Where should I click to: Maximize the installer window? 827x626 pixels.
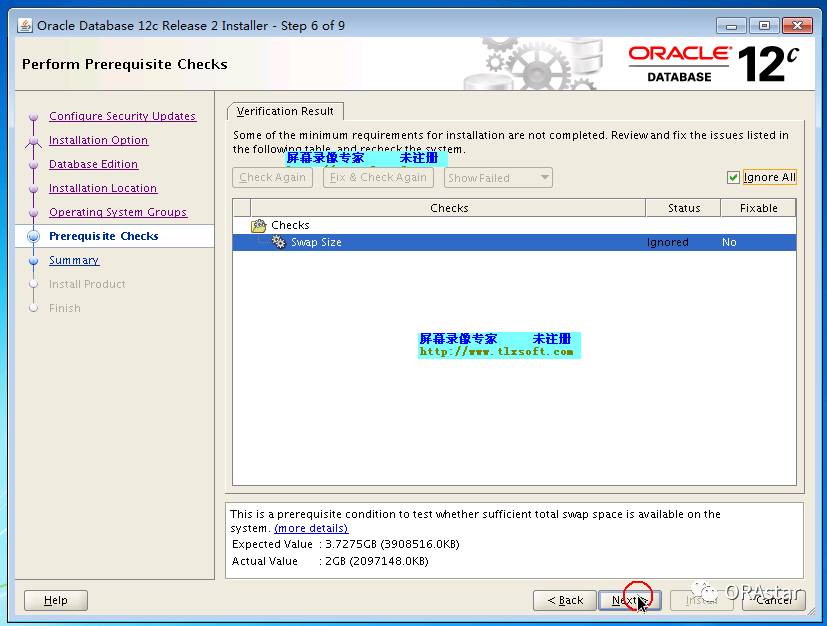click(764, 25)
